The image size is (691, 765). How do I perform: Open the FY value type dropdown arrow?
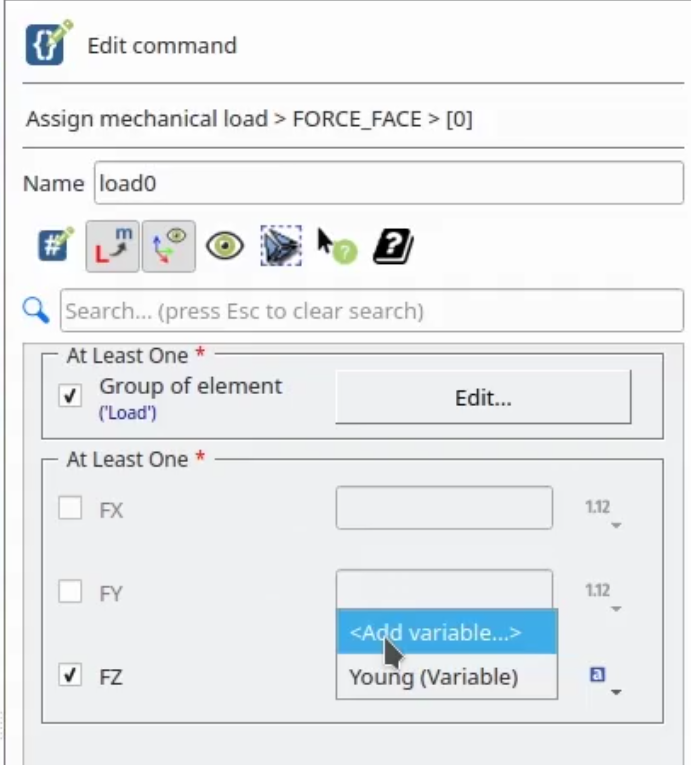616,609
